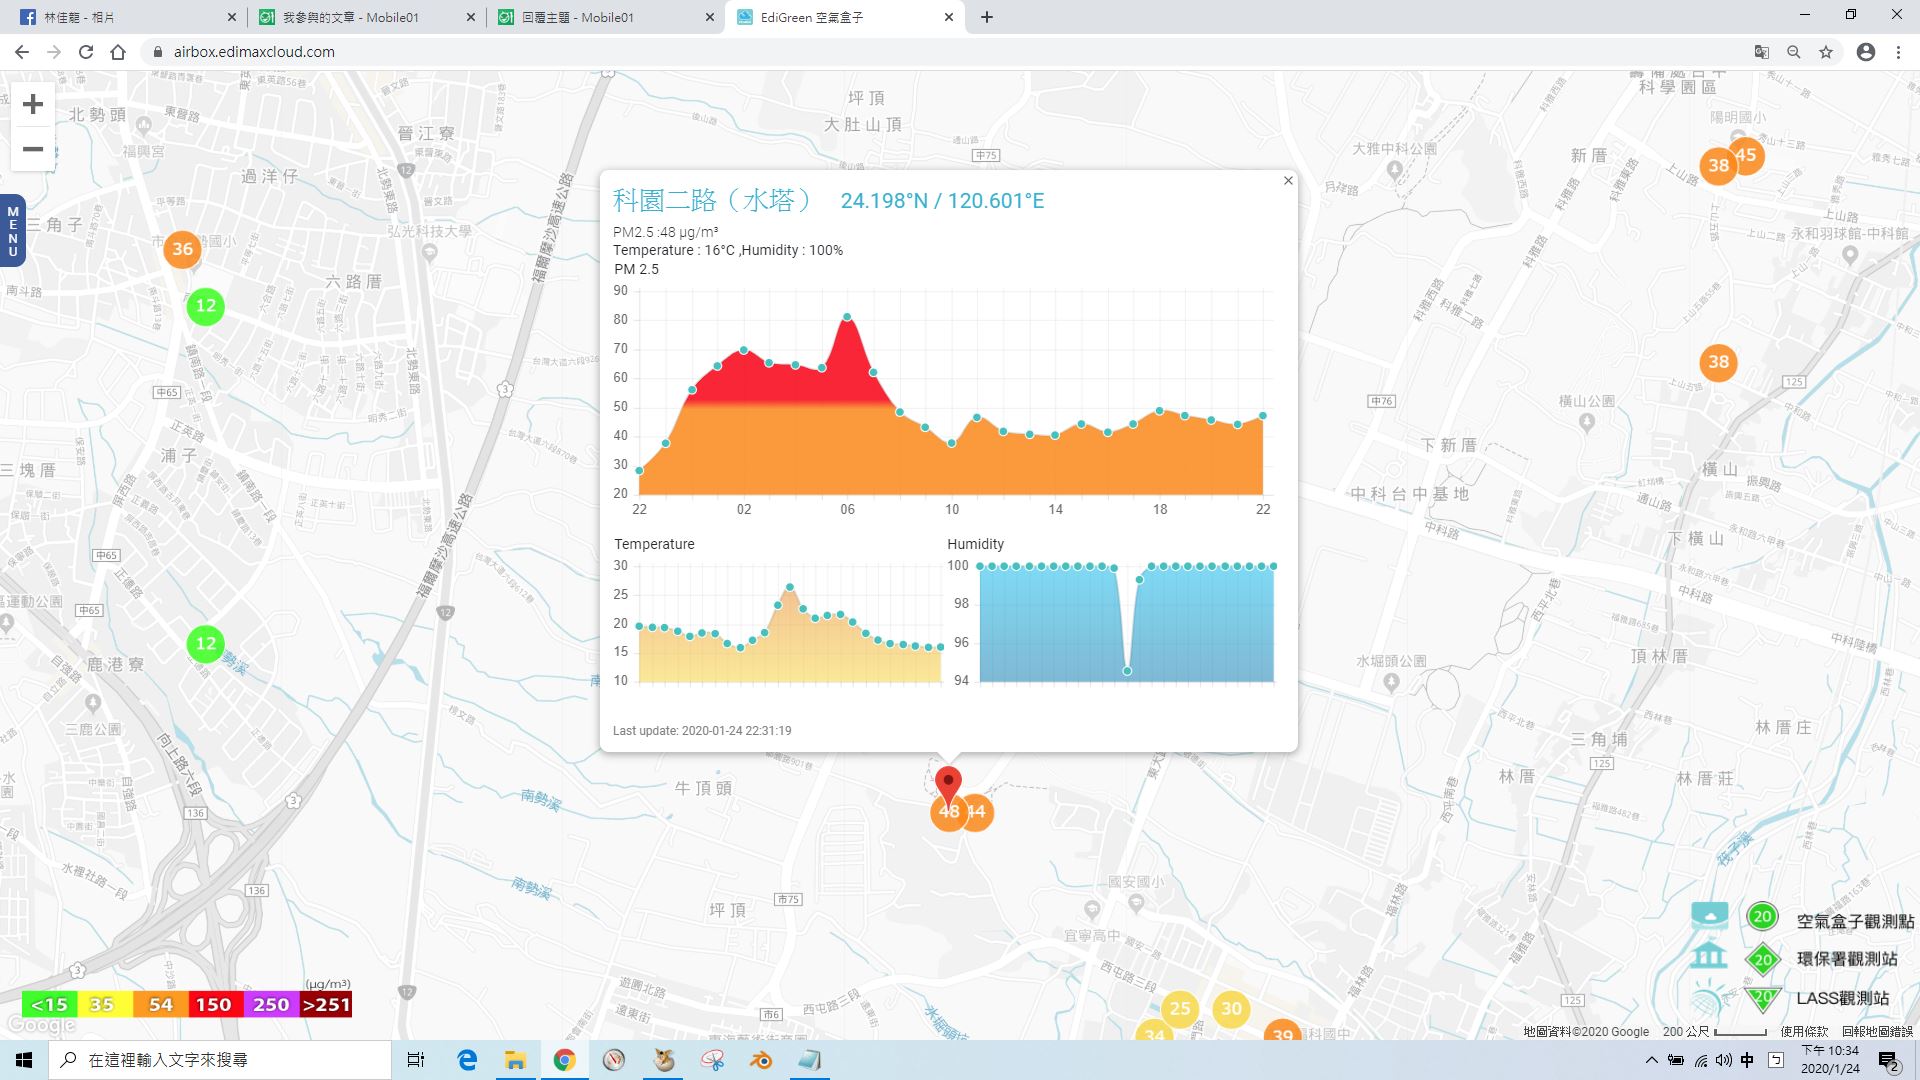Select the green 12 marker near 六路厝
Screen dimensions: 1920x1080
(x=205, y=306)
